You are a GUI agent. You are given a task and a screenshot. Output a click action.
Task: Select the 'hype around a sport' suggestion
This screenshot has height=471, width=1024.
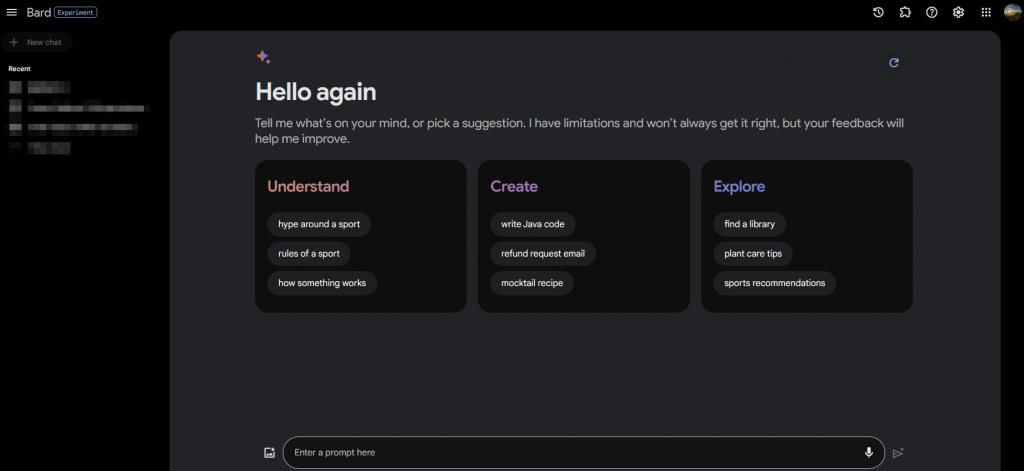(318, 224)
